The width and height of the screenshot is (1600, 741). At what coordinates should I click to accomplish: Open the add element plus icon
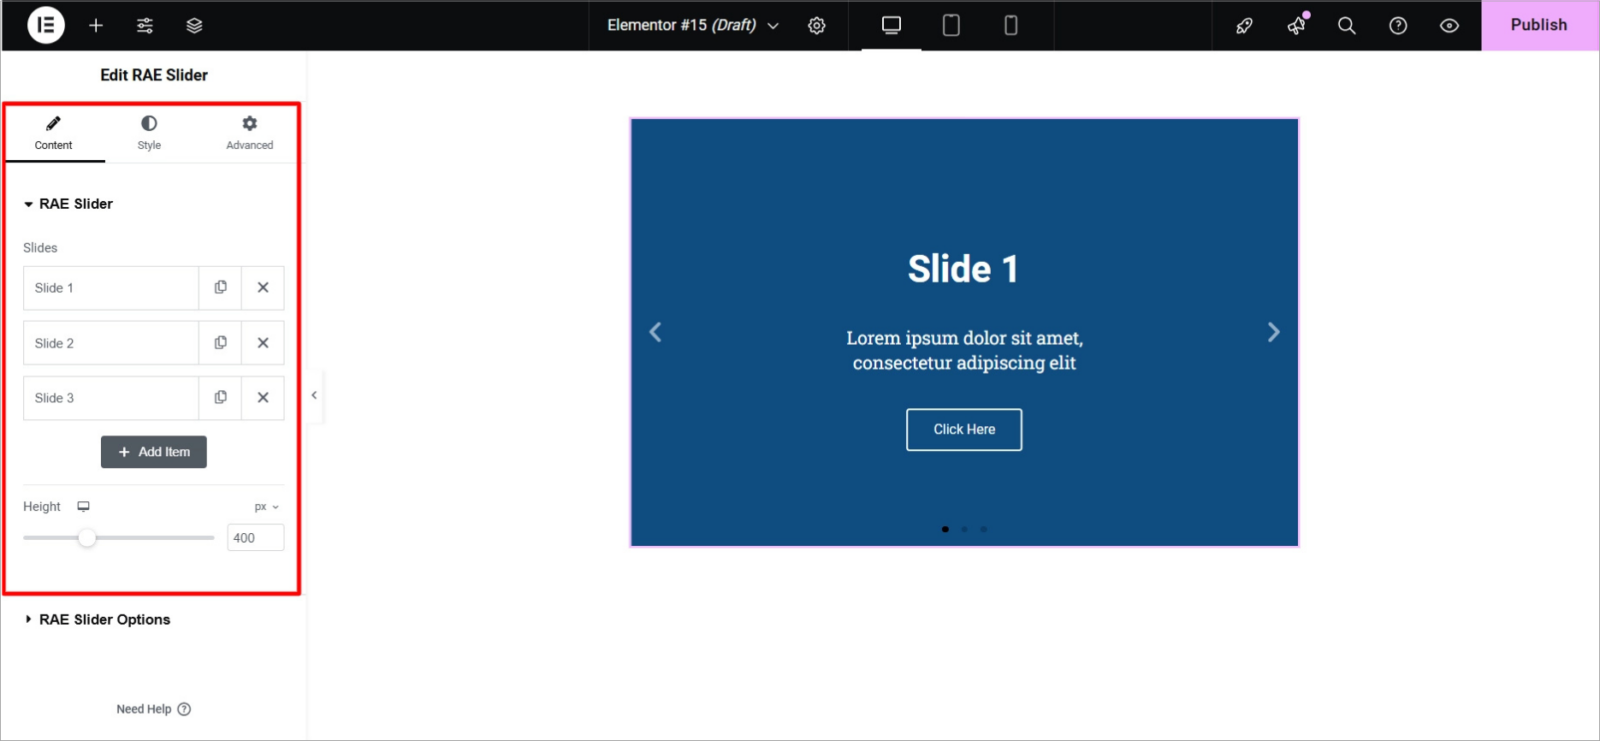96,25
